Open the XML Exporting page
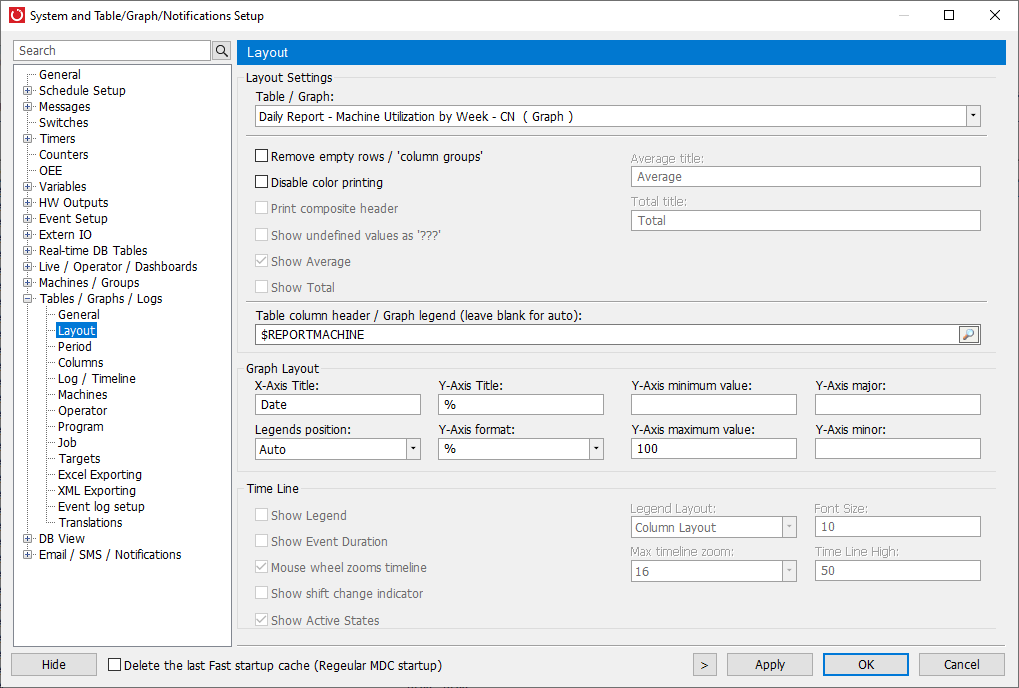Image resolution: width=1019 pixels, height=688 pixels. pyautogui.click(x=97, y=491)
